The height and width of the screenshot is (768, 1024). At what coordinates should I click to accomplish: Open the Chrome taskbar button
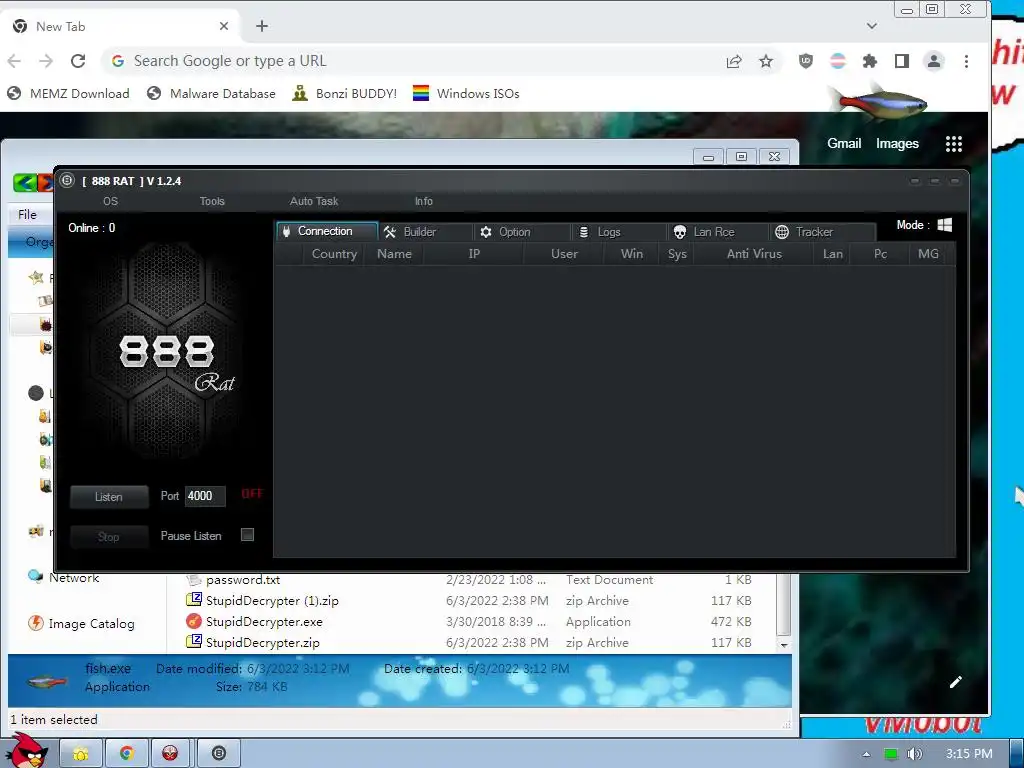click(x=127, y=754)
